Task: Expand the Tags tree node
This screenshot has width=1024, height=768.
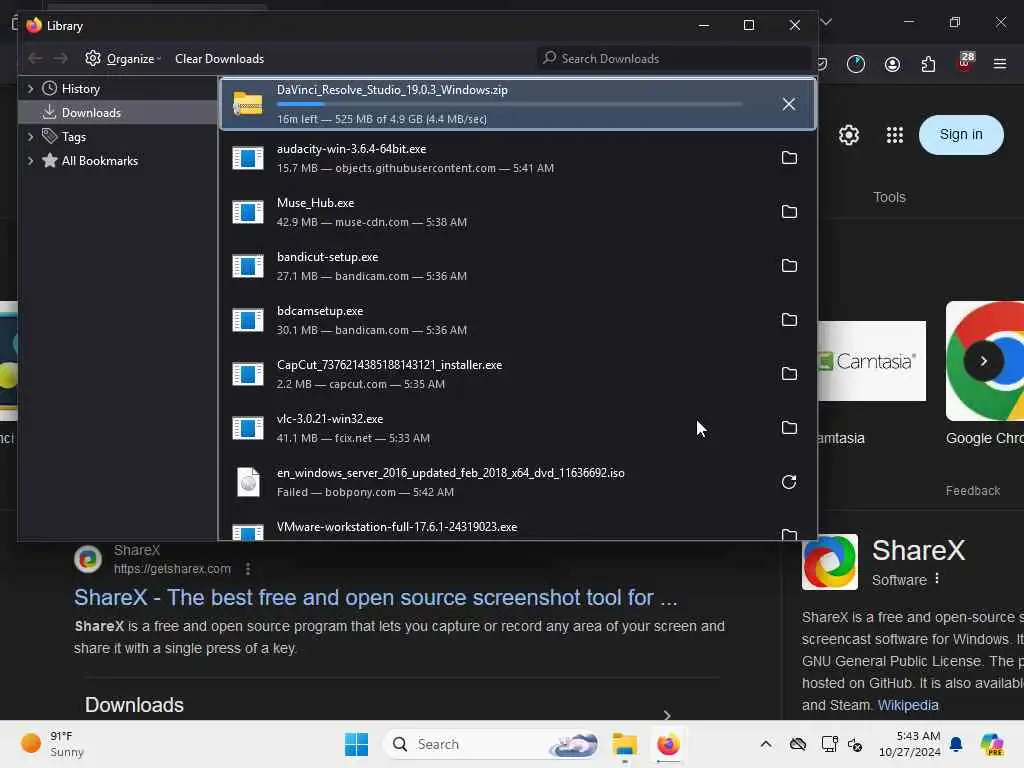Action: point(30,137)
